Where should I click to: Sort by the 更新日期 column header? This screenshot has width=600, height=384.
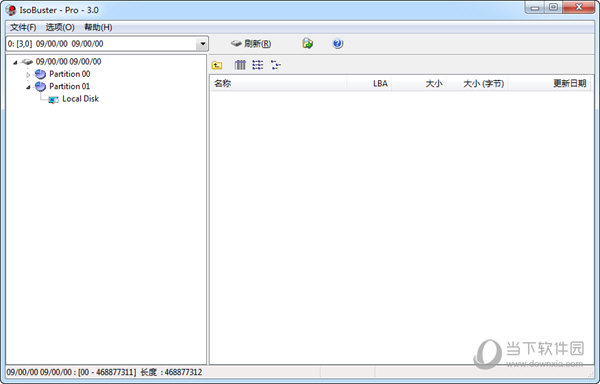click(549, 83)
